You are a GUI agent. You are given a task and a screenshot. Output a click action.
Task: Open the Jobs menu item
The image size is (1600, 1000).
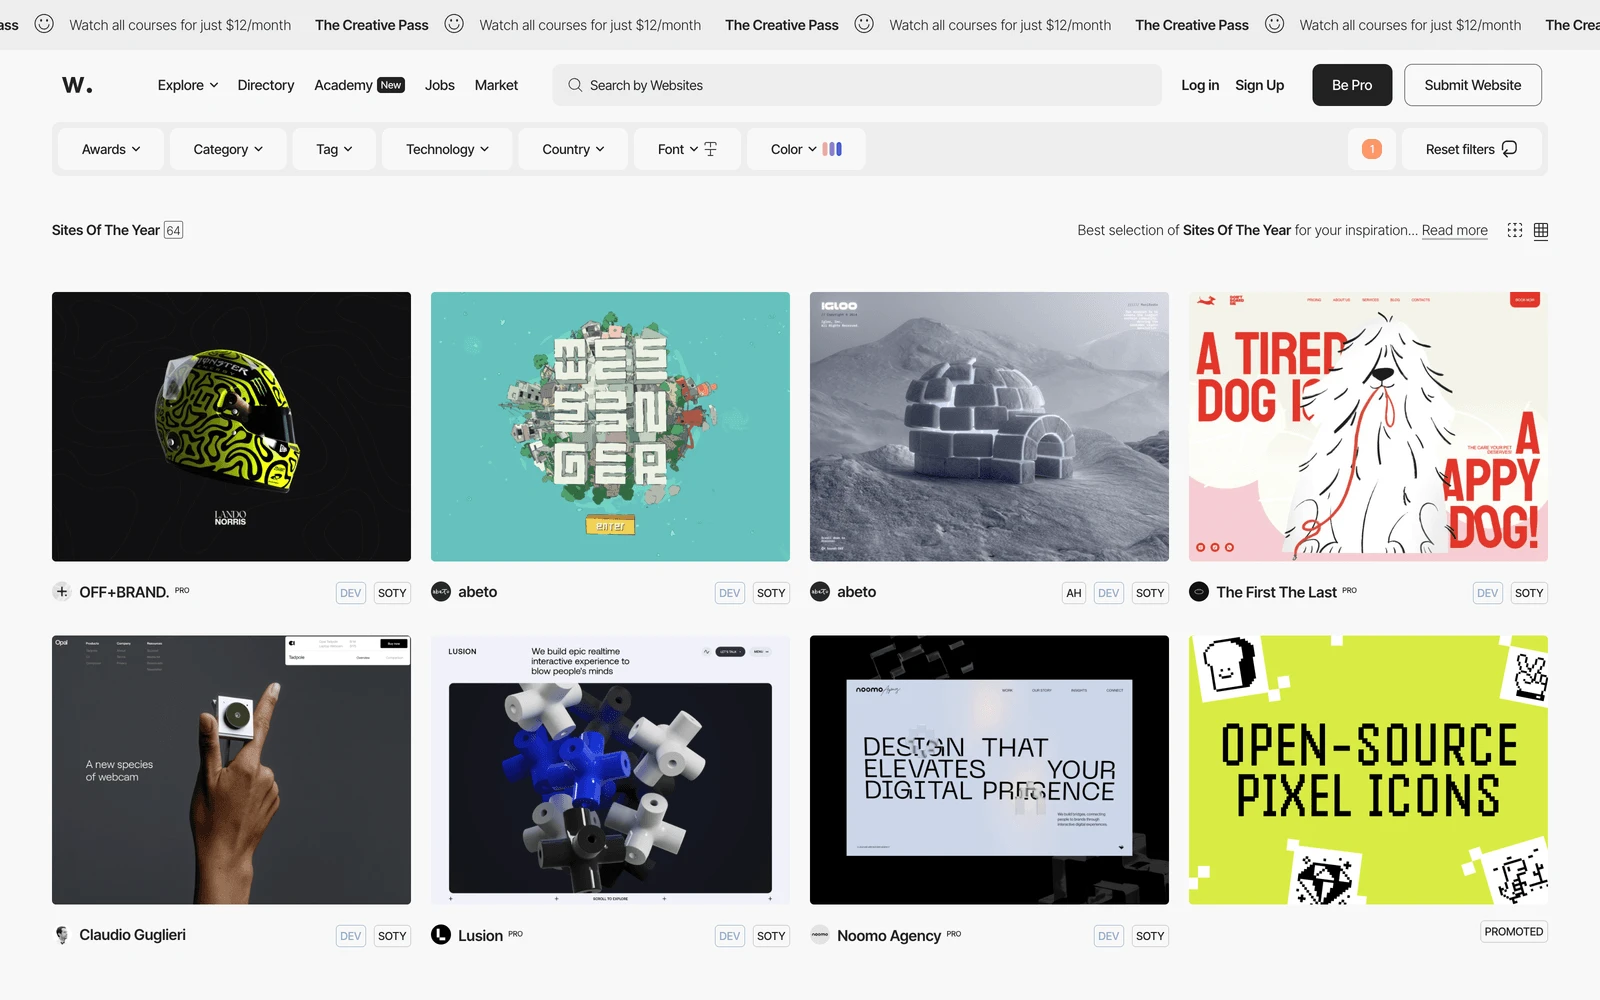(440, 85)
